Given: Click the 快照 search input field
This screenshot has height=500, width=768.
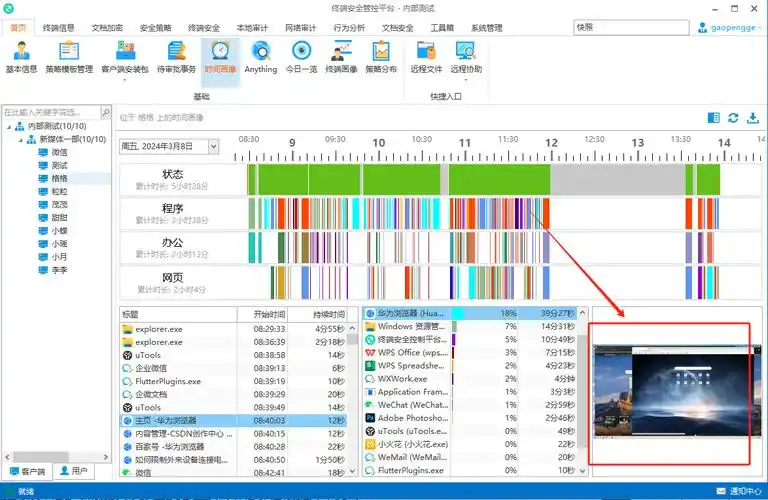Looking at the screenshot, I should (x=630, y=28).
